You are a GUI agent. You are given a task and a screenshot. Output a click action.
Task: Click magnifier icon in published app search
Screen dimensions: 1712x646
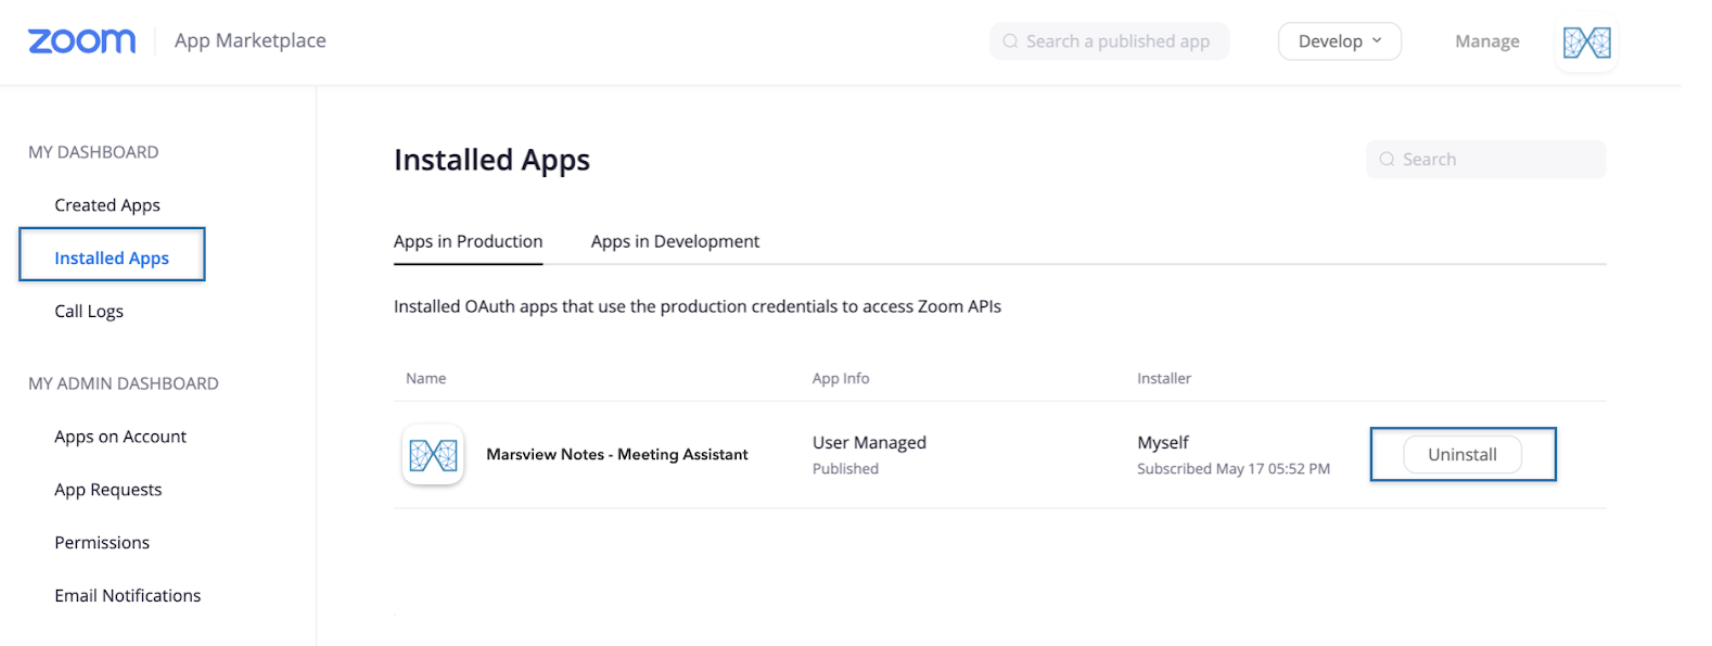[1010, 41]
